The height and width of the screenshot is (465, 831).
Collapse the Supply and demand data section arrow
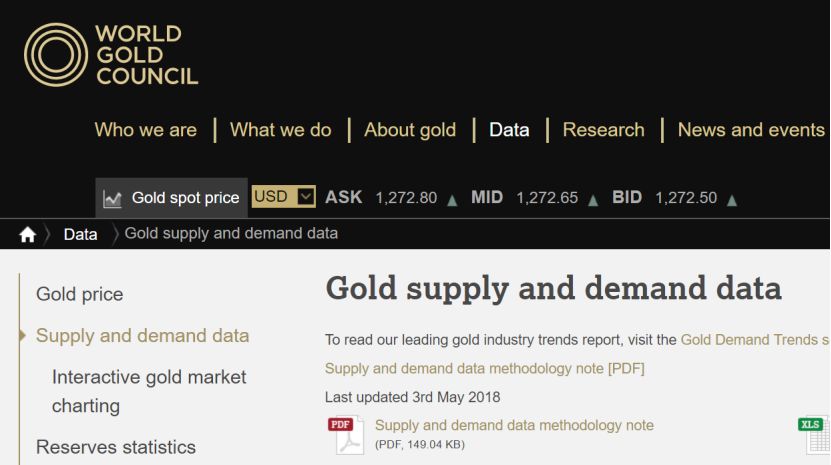pos(22,336)
